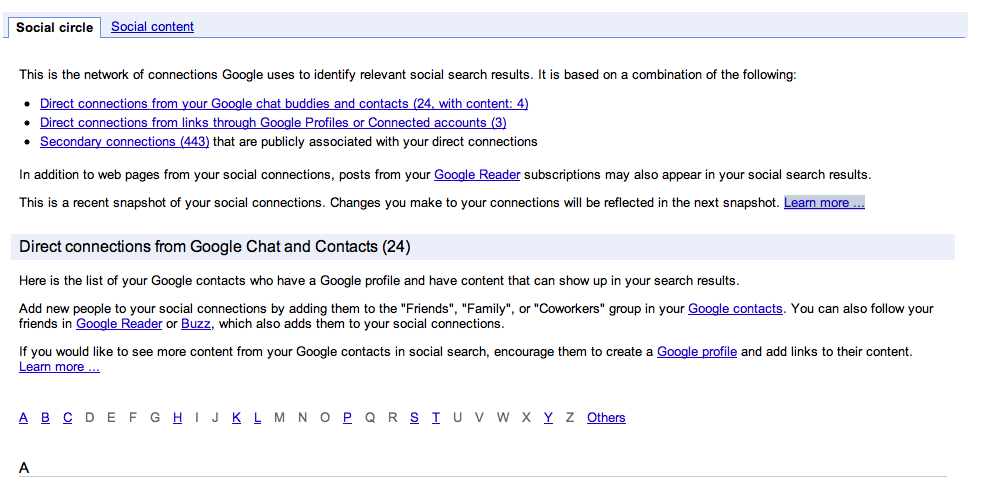Jump to letter A in alphabet index
981x485 pixels.
point(24,417)
